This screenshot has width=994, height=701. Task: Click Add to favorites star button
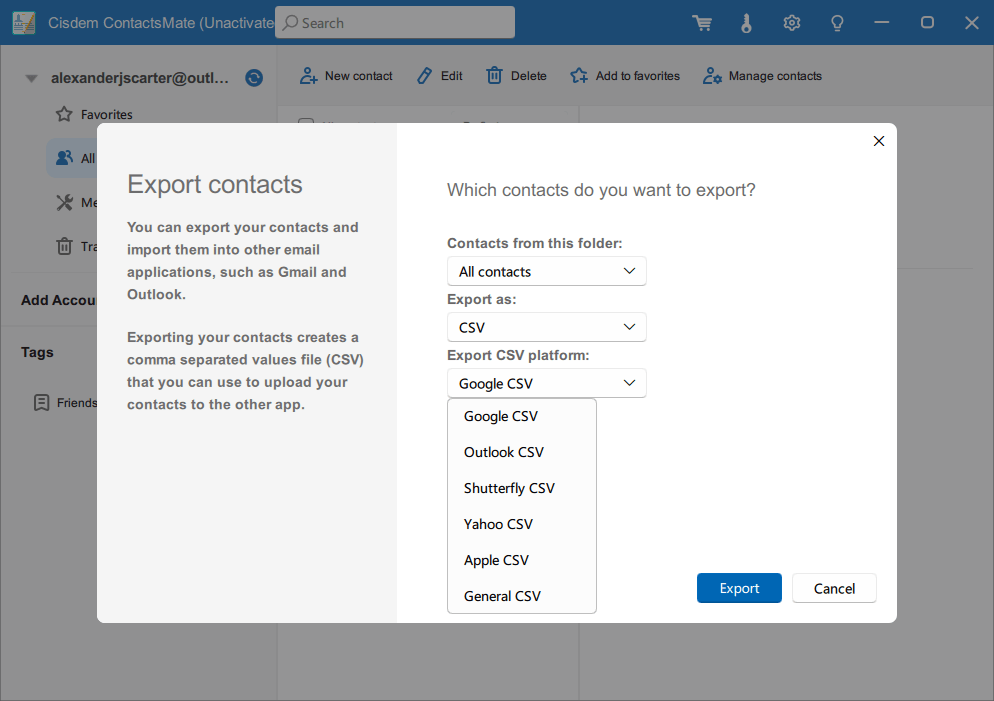click(x=579, y=76)
